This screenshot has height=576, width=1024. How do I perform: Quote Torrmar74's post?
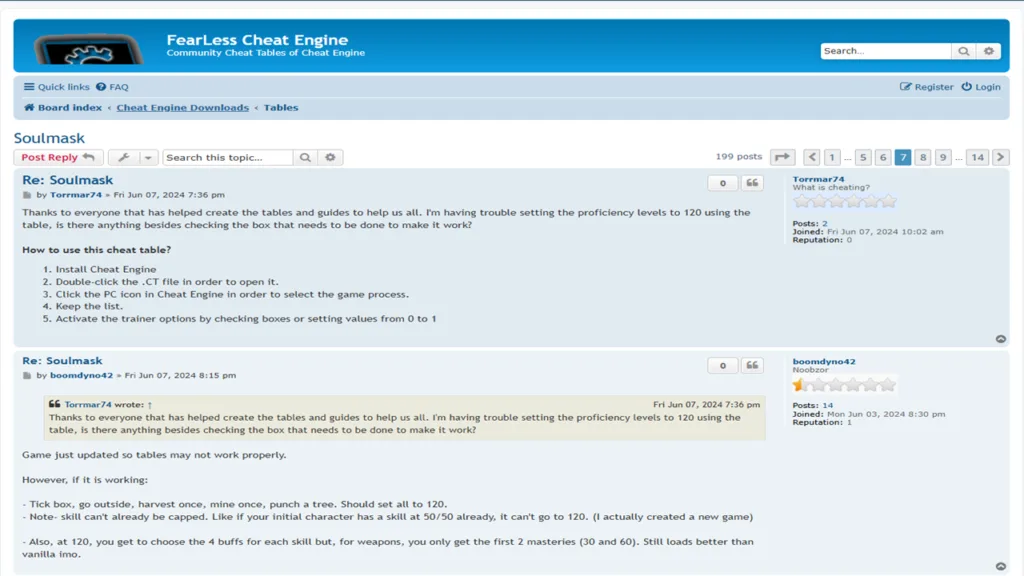tap(752, 184)
